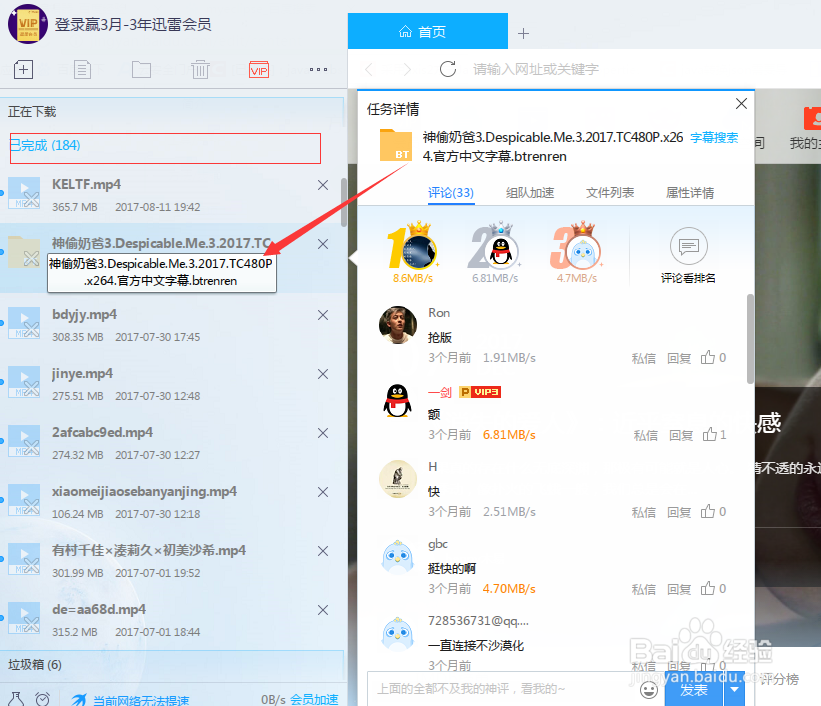The height and width of the screenshot is (706, 821).
Task: Click the 一剑 username
Action: click(439, 392)
